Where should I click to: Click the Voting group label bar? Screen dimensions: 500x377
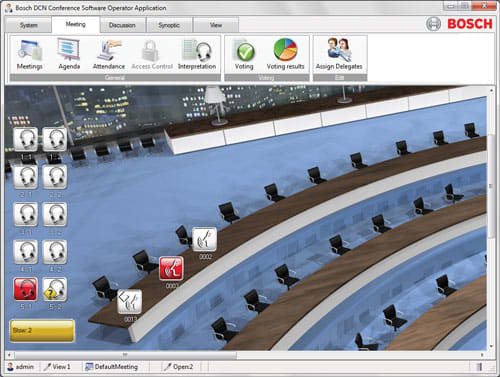[x=267, y=77]
